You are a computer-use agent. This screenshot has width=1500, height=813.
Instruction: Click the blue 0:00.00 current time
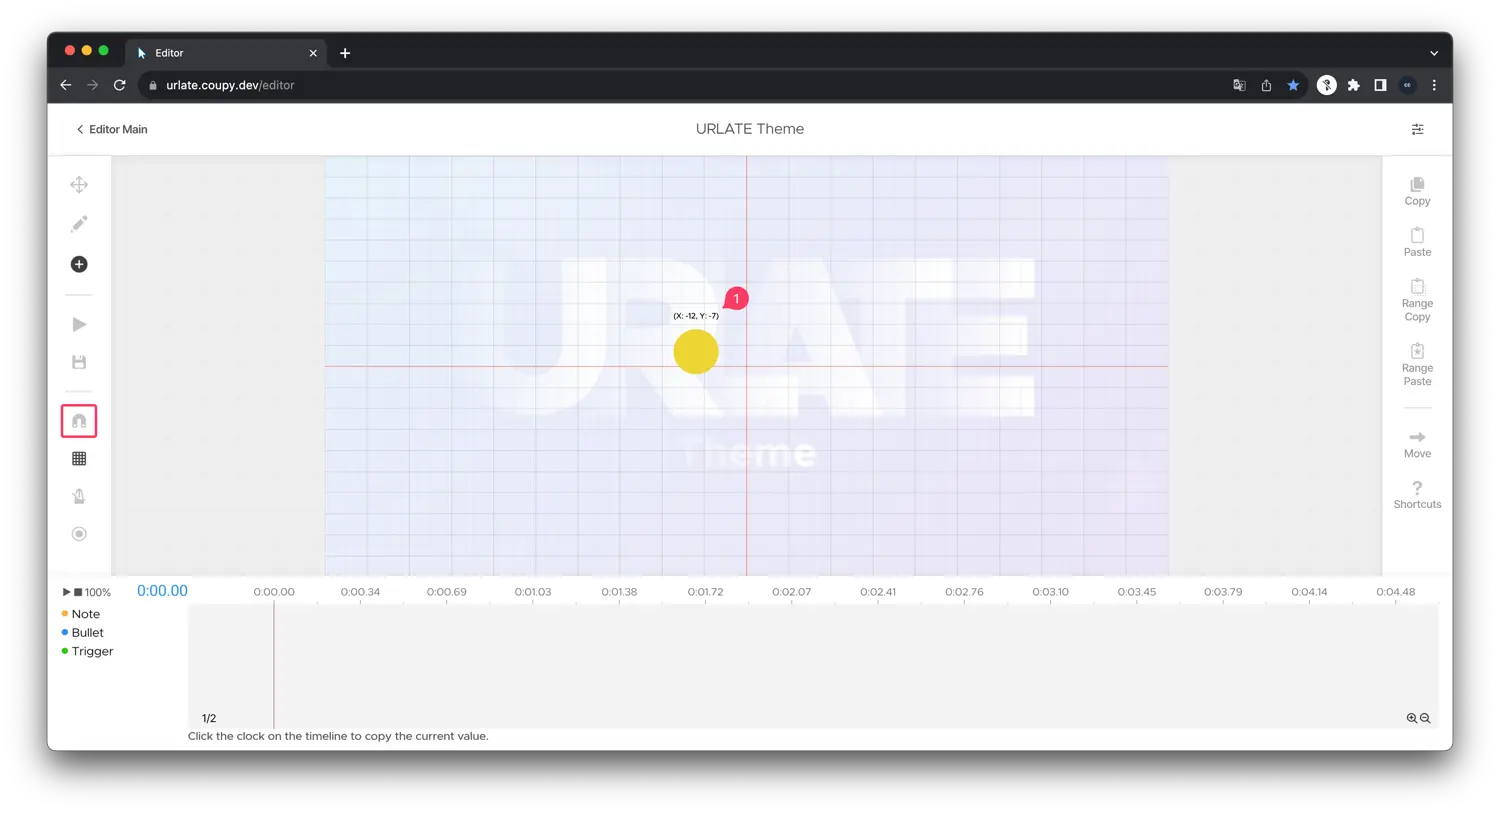coord(162,591)
